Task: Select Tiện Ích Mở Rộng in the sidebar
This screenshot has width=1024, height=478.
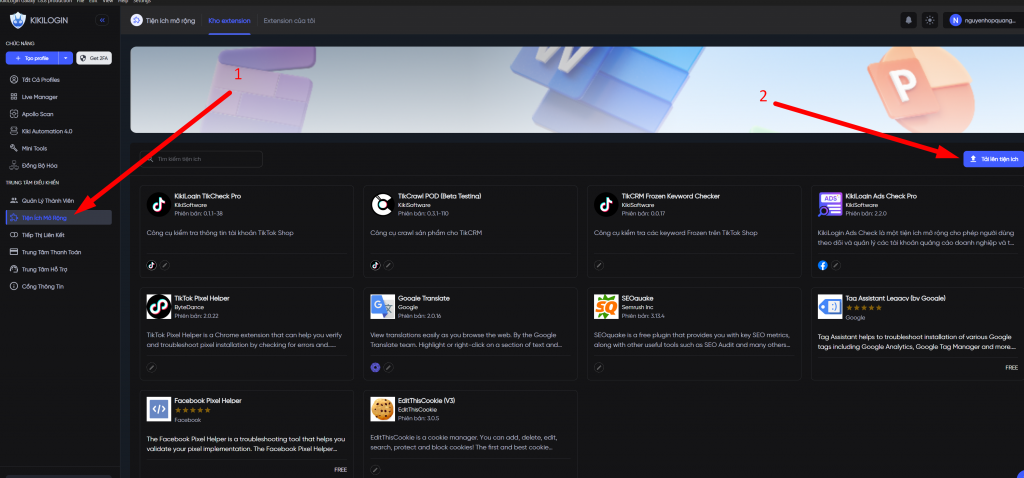Action: pos(59,217)
